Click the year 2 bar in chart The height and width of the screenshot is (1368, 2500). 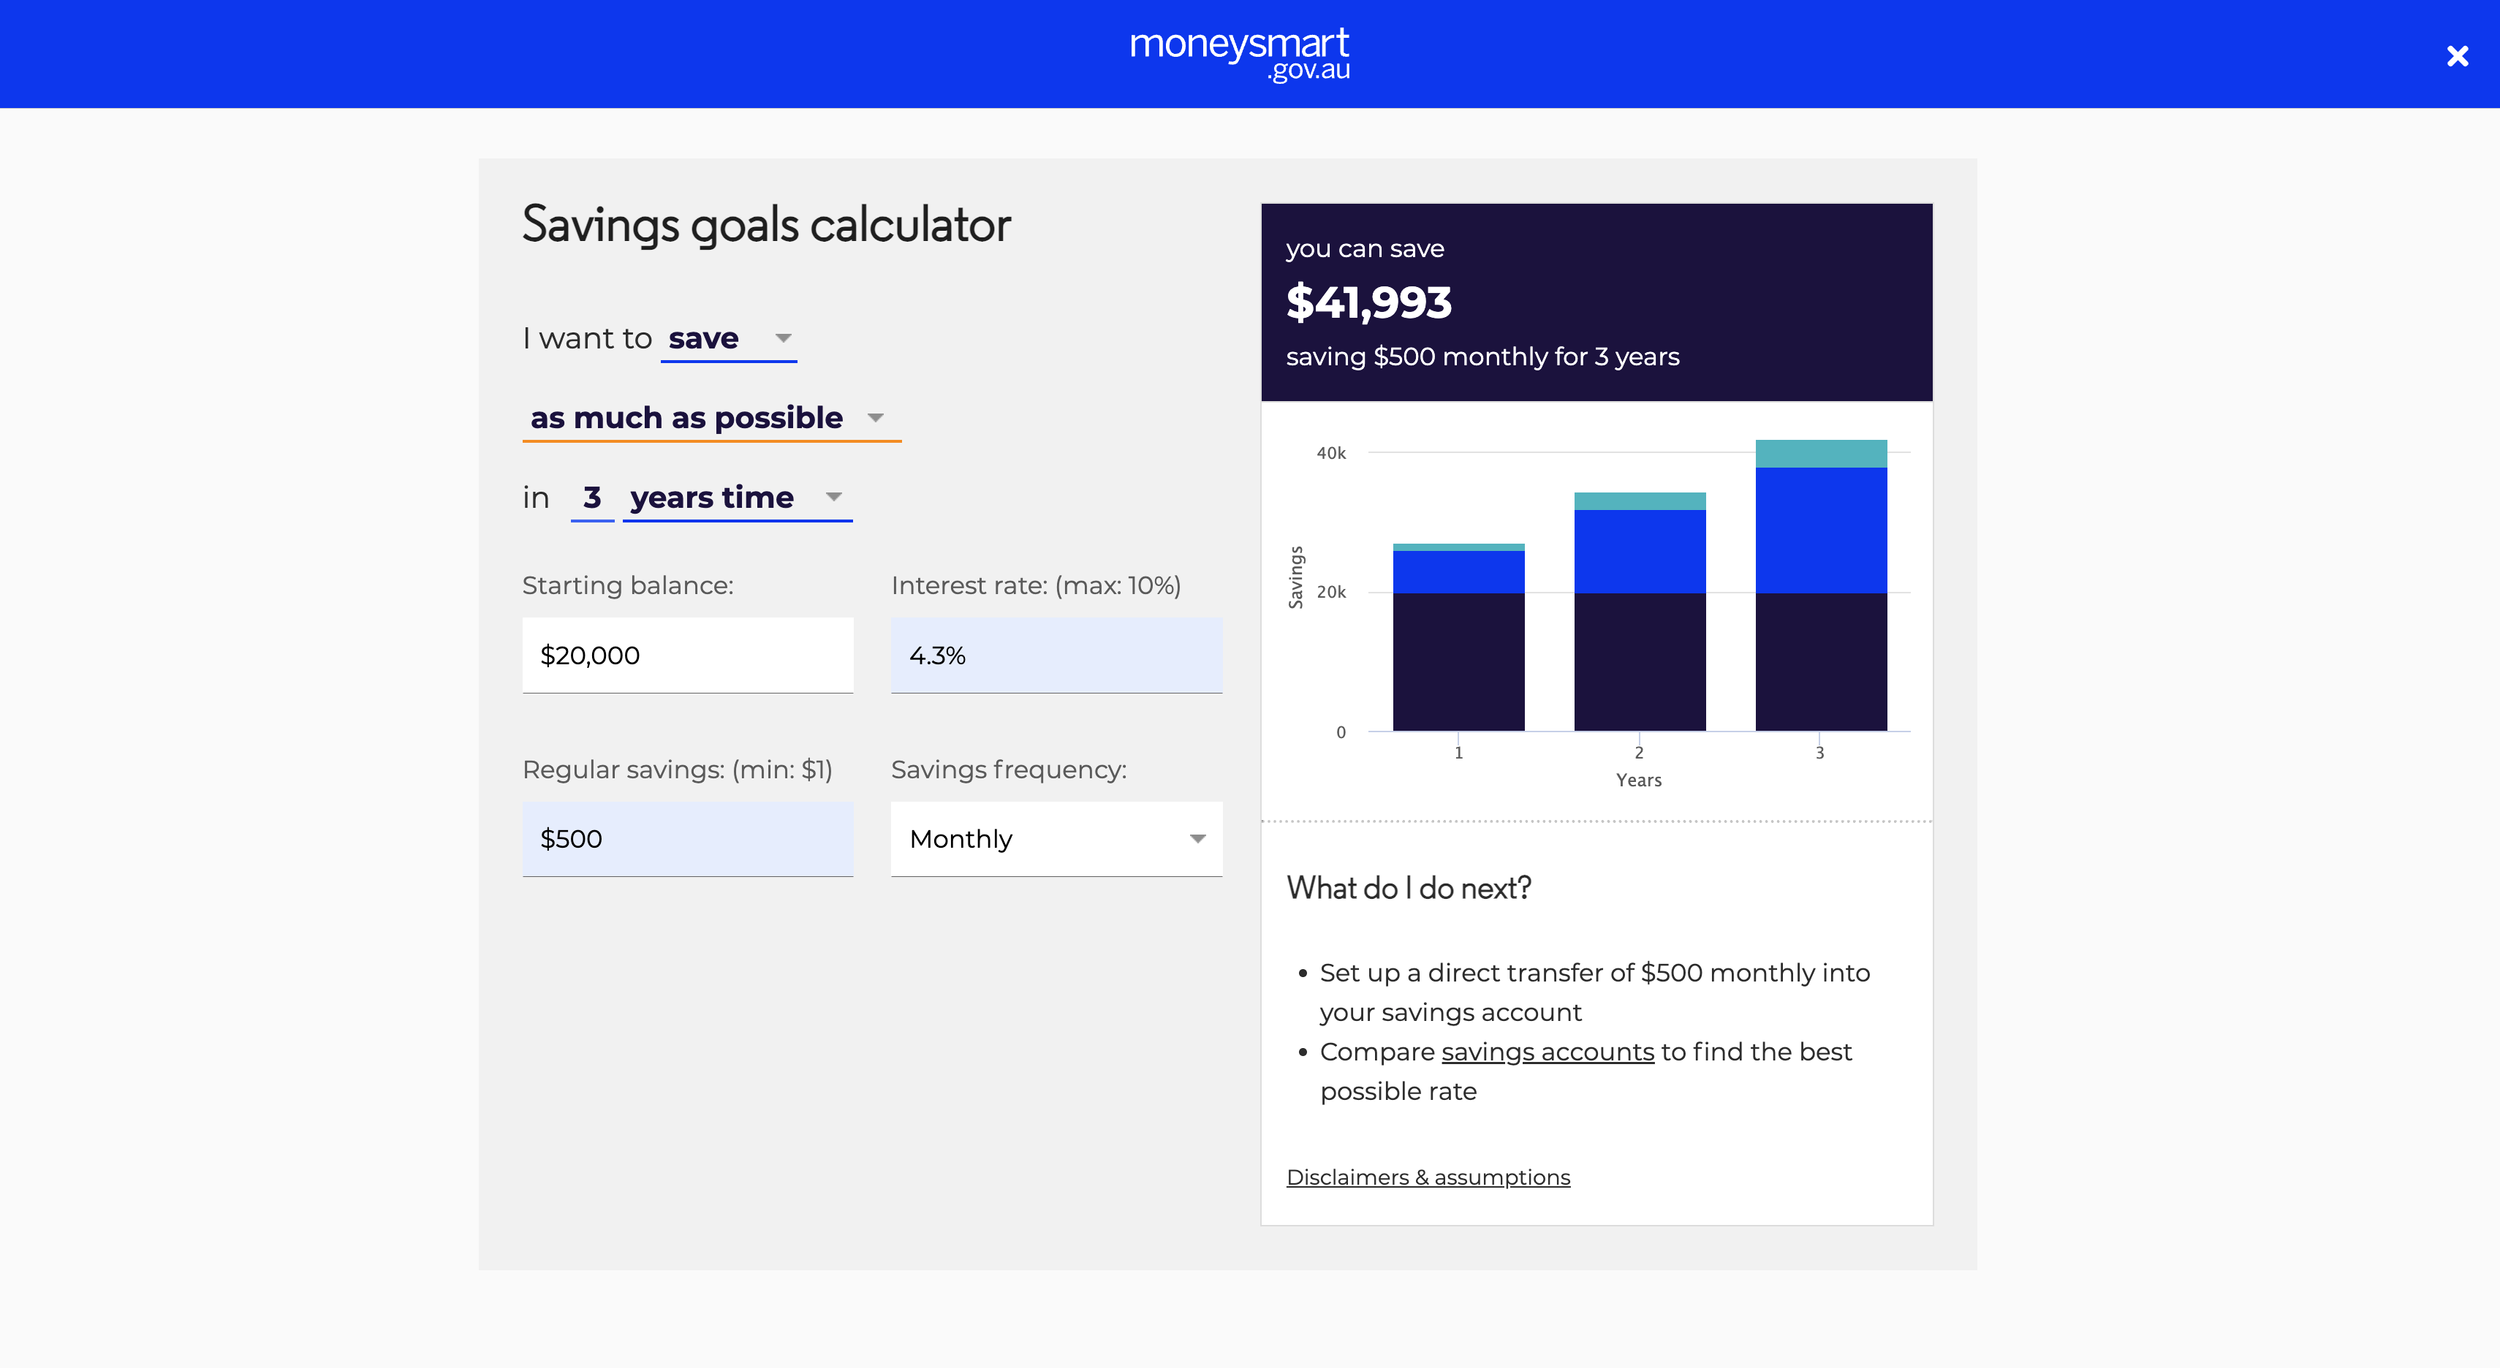1639,612
